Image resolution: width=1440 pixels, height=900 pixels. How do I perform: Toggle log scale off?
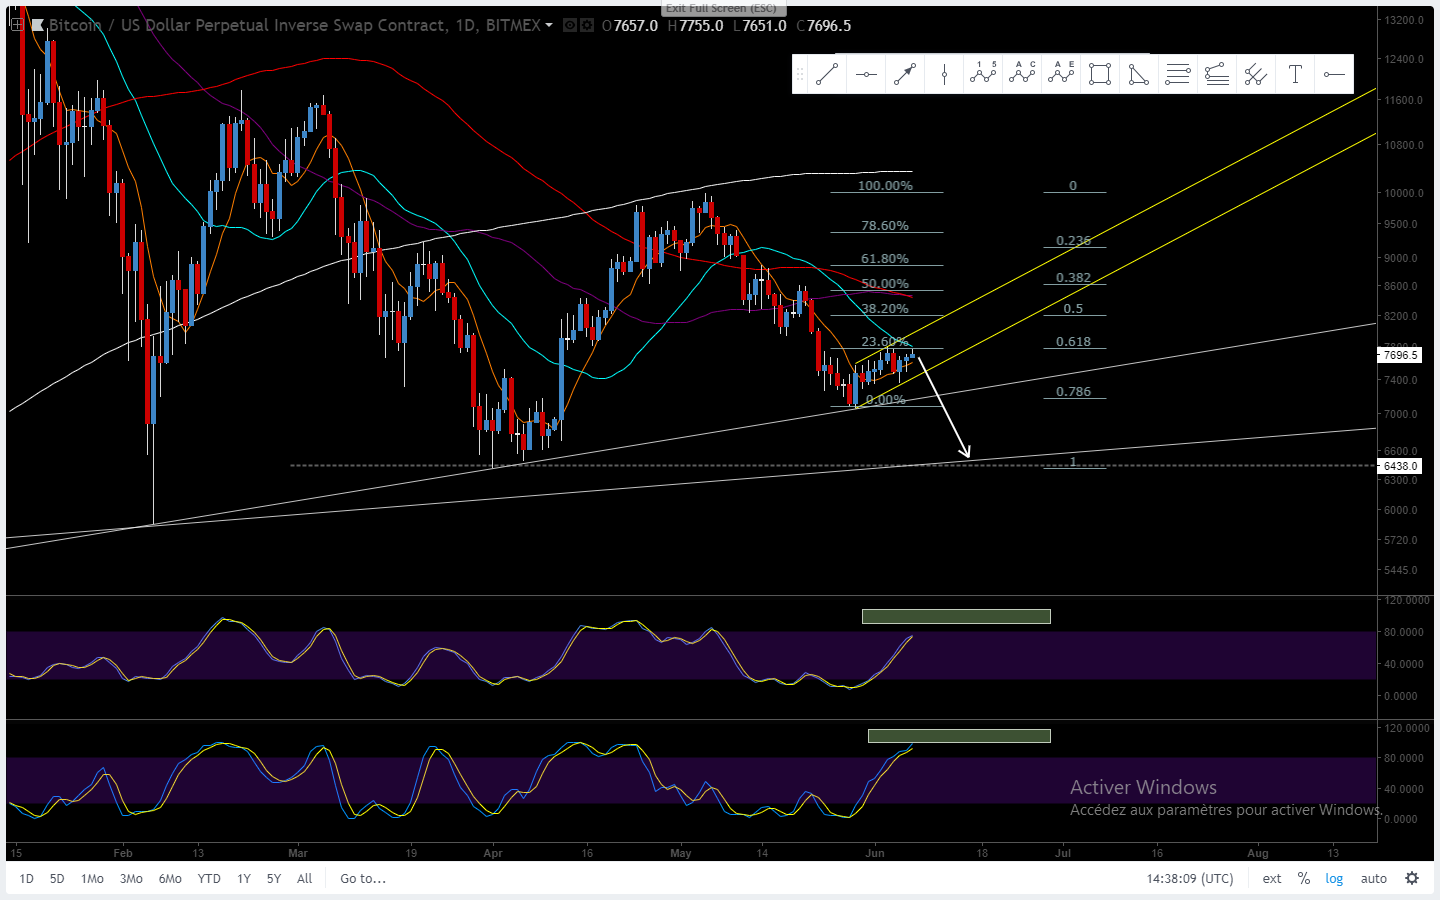pyautogui.click(x=1334, y=879)
